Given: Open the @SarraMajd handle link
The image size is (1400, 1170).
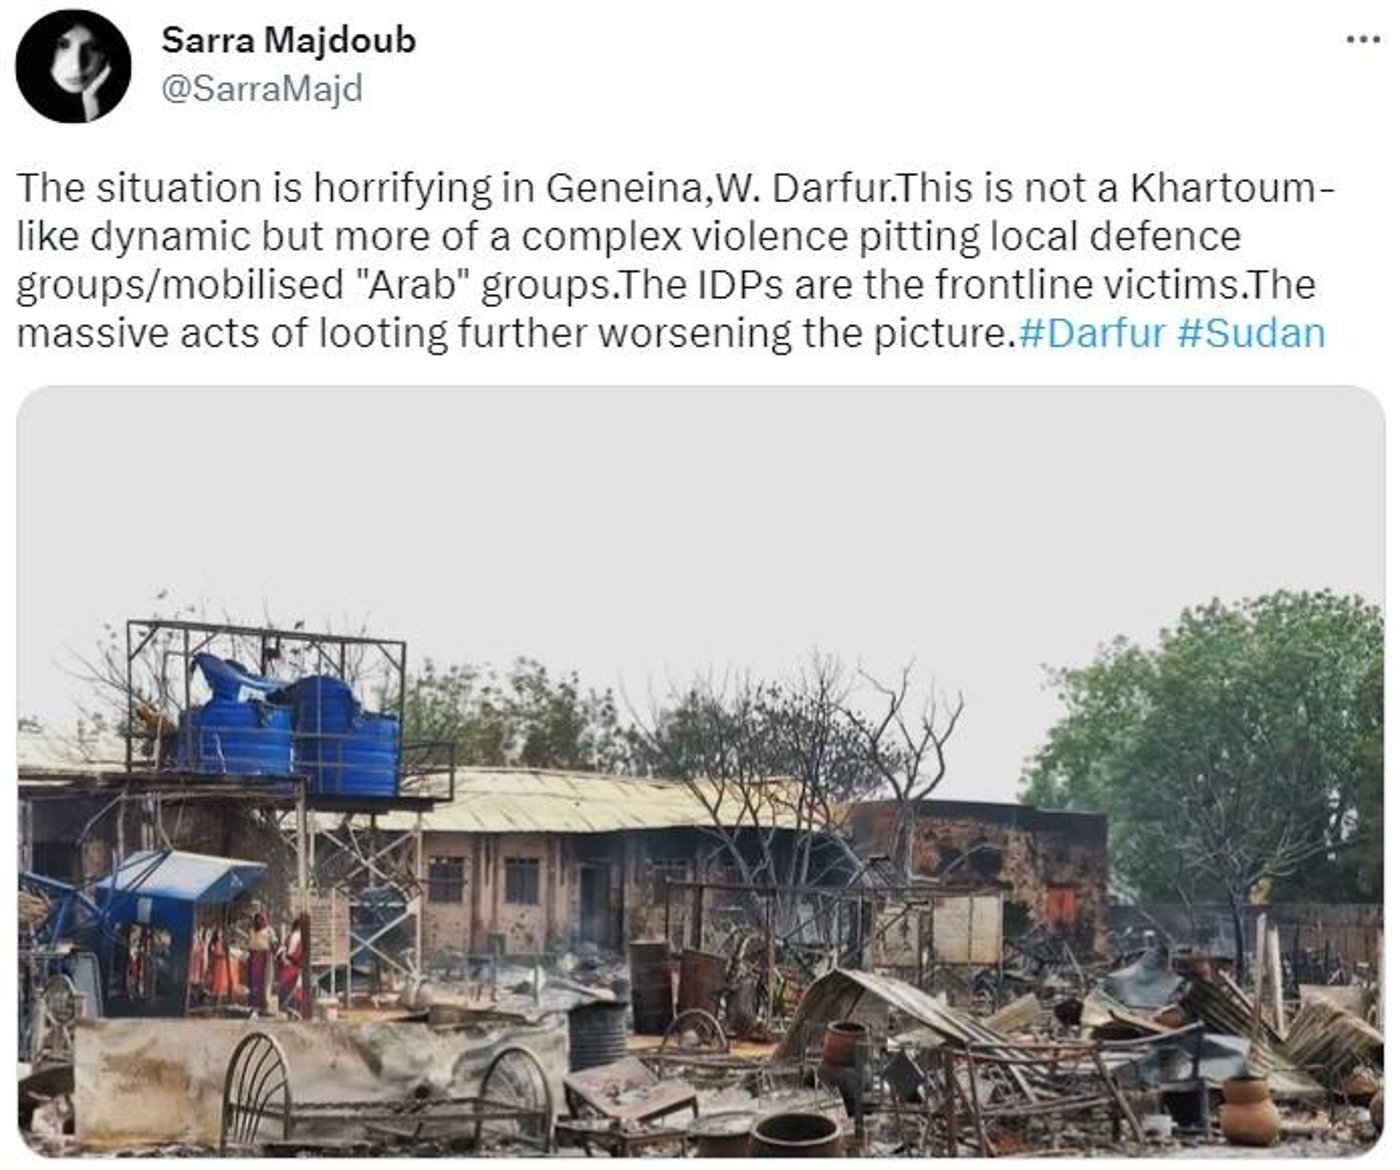Looking at the screenshot, I should 262,89.
